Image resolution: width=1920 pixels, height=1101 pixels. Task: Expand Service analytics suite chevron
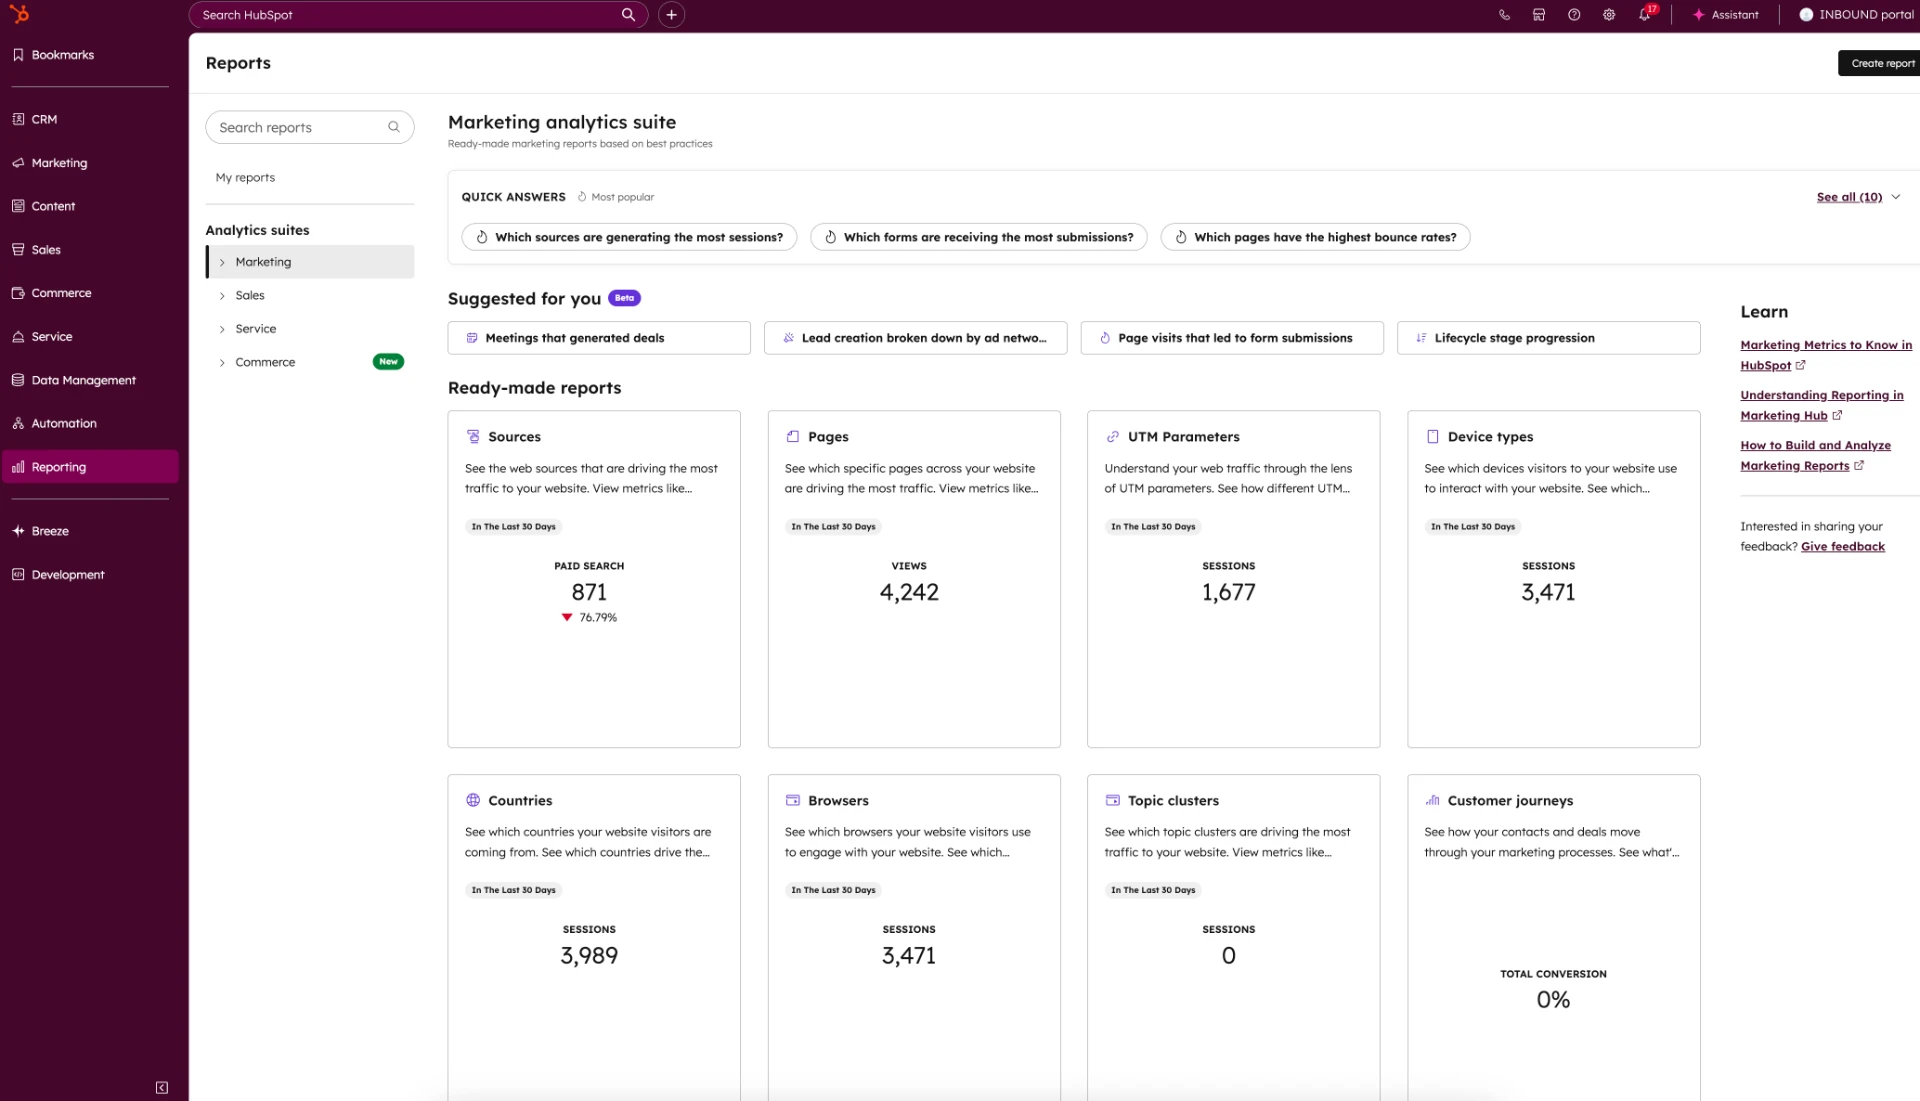[x=222, y=329]
